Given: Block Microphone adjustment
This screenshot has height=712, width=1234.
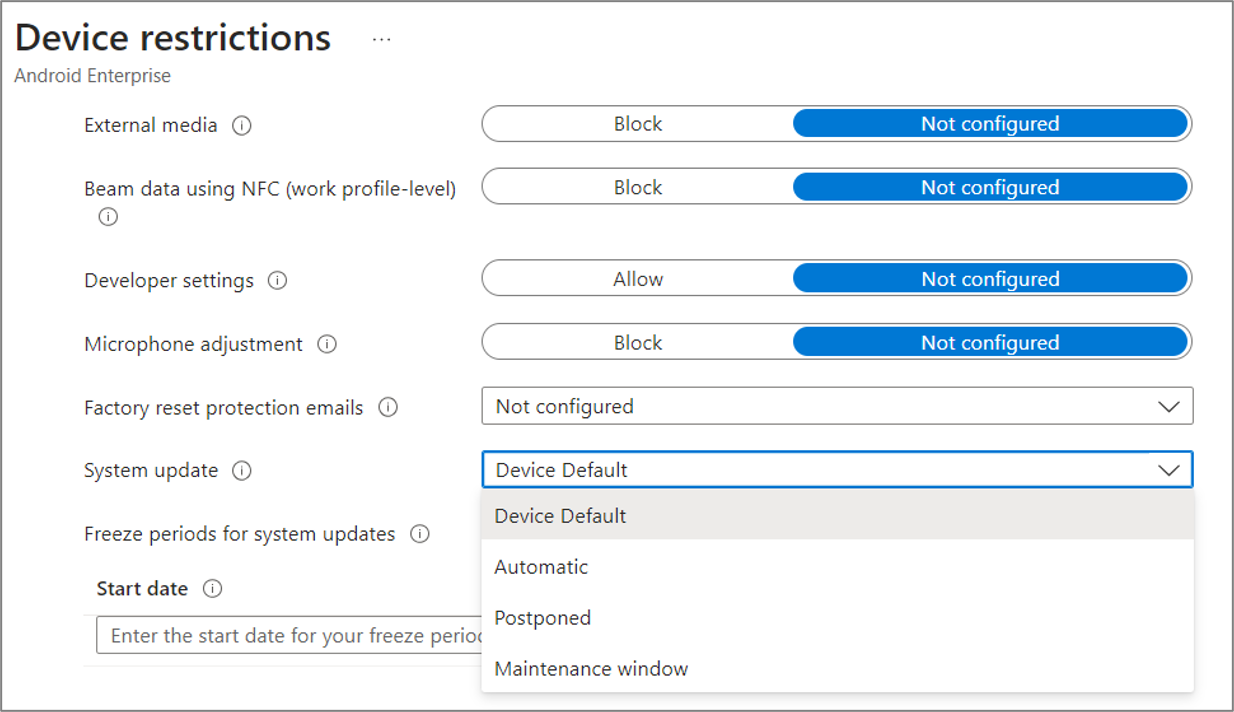Looking at the screenshot, I should coord(638,343).
